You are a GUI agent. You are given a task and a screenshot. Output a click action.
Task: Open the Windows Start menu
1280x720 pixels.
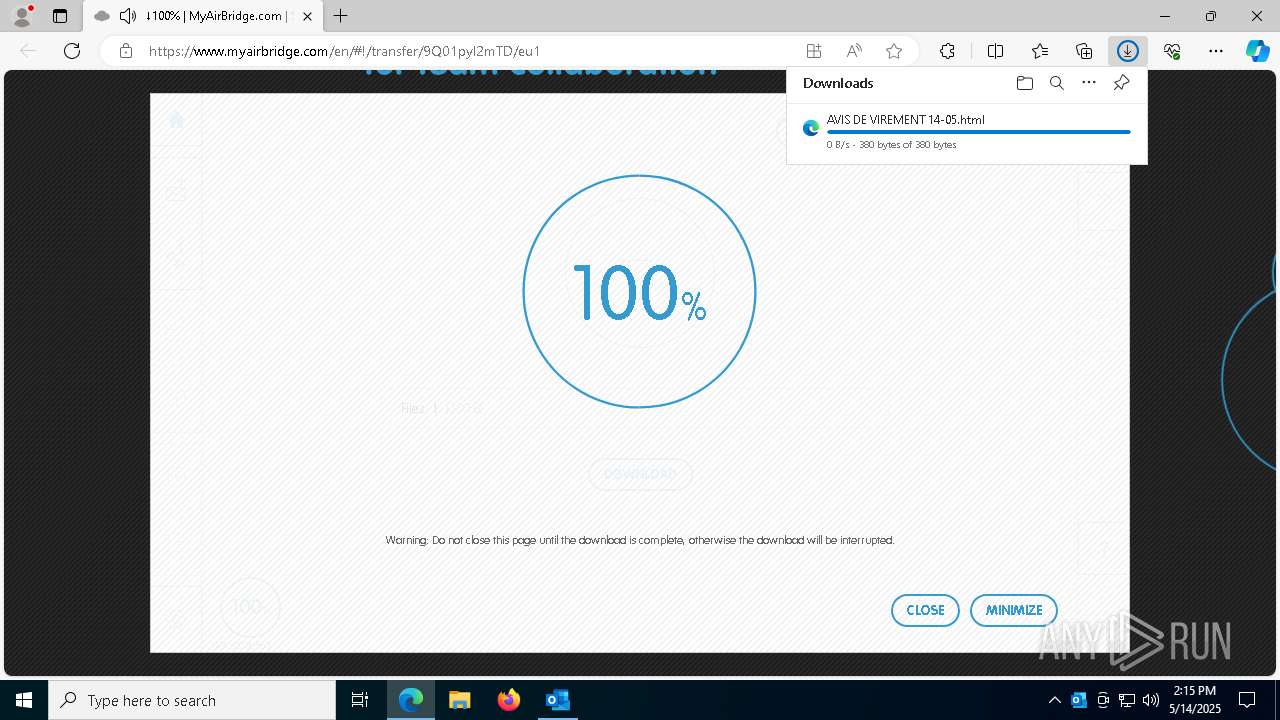point(24,700)
